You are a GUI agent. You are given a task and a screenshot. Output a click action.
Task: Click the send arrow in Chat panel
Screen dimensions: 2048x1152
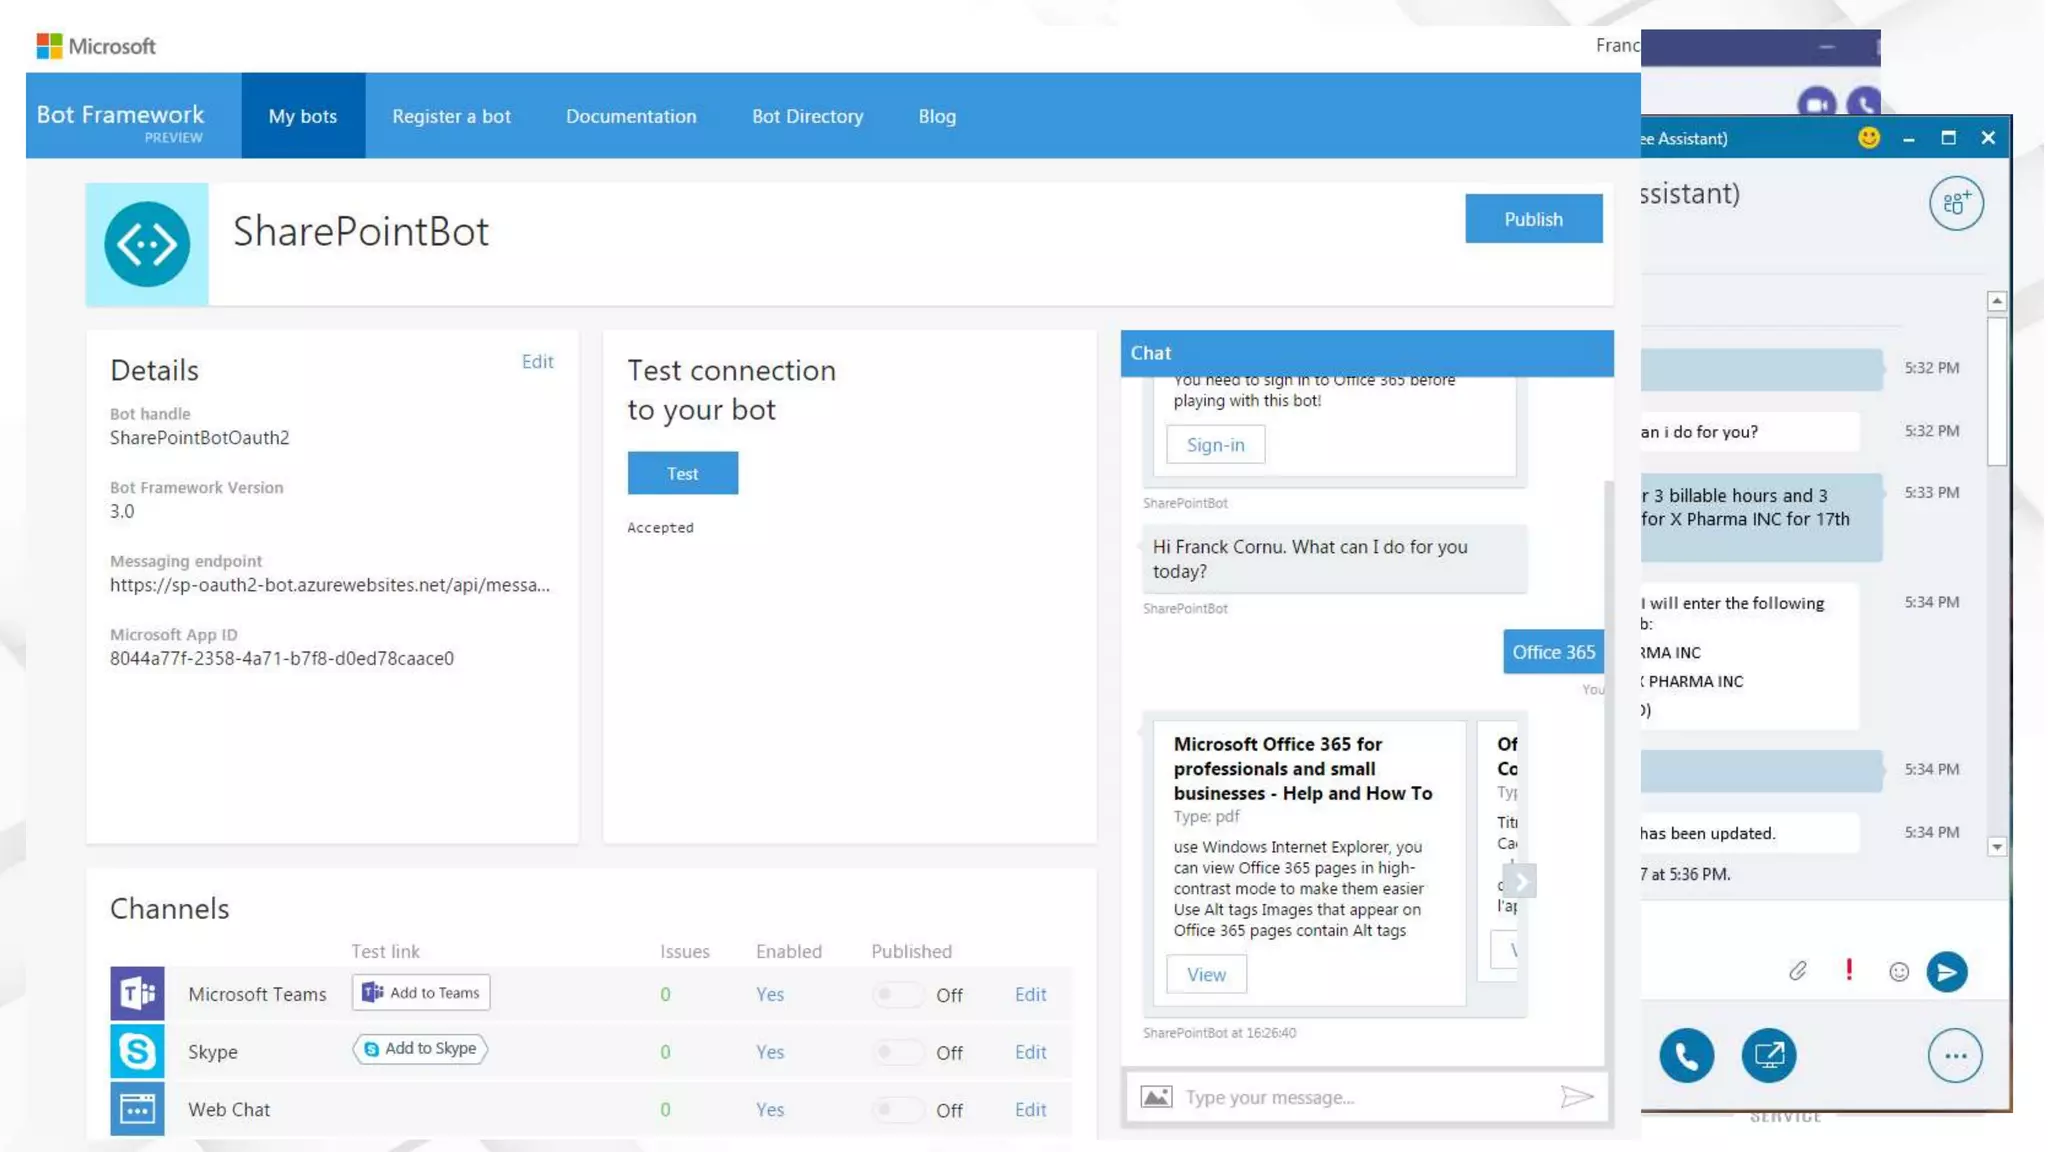1576,1097
